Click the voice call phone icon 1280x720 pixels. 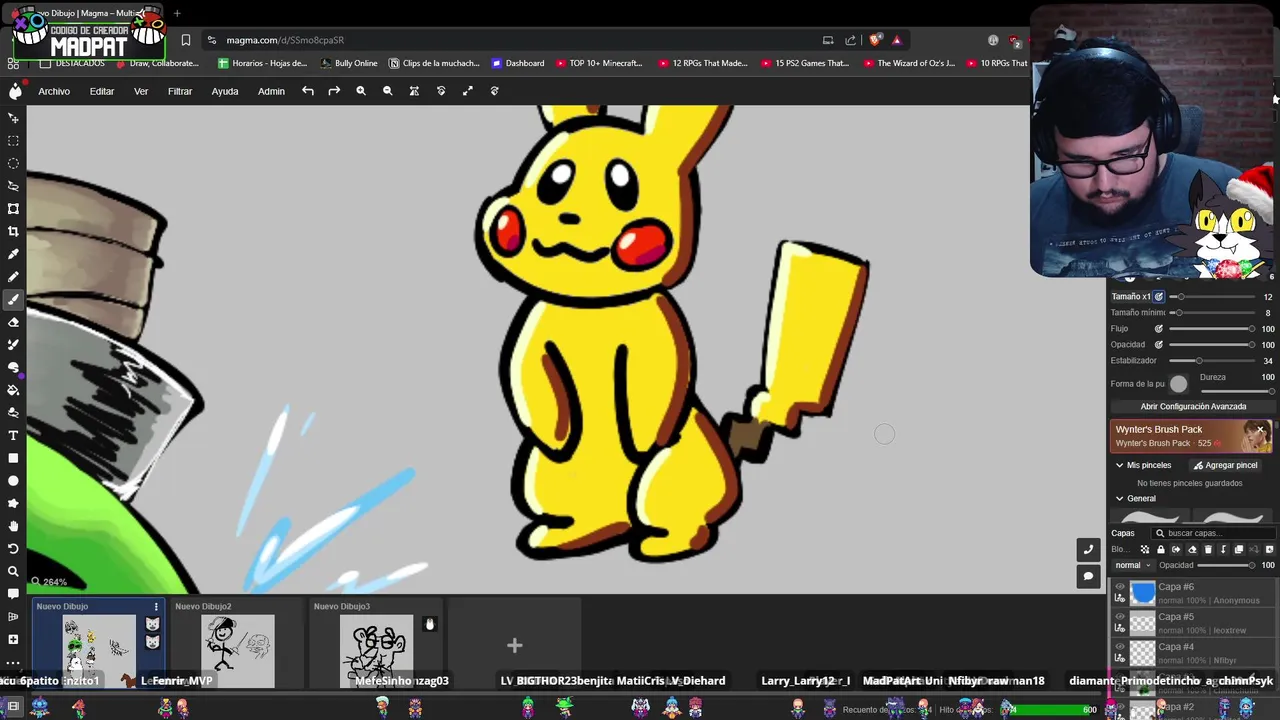pos(1088,549)
